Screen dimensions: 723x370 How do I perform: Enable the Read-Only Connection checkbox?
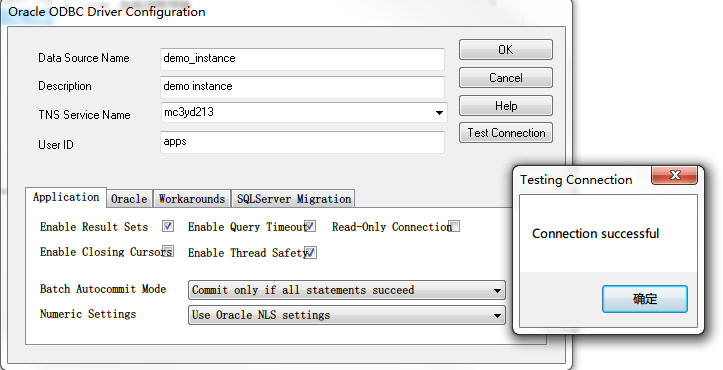tap(455, 227)
